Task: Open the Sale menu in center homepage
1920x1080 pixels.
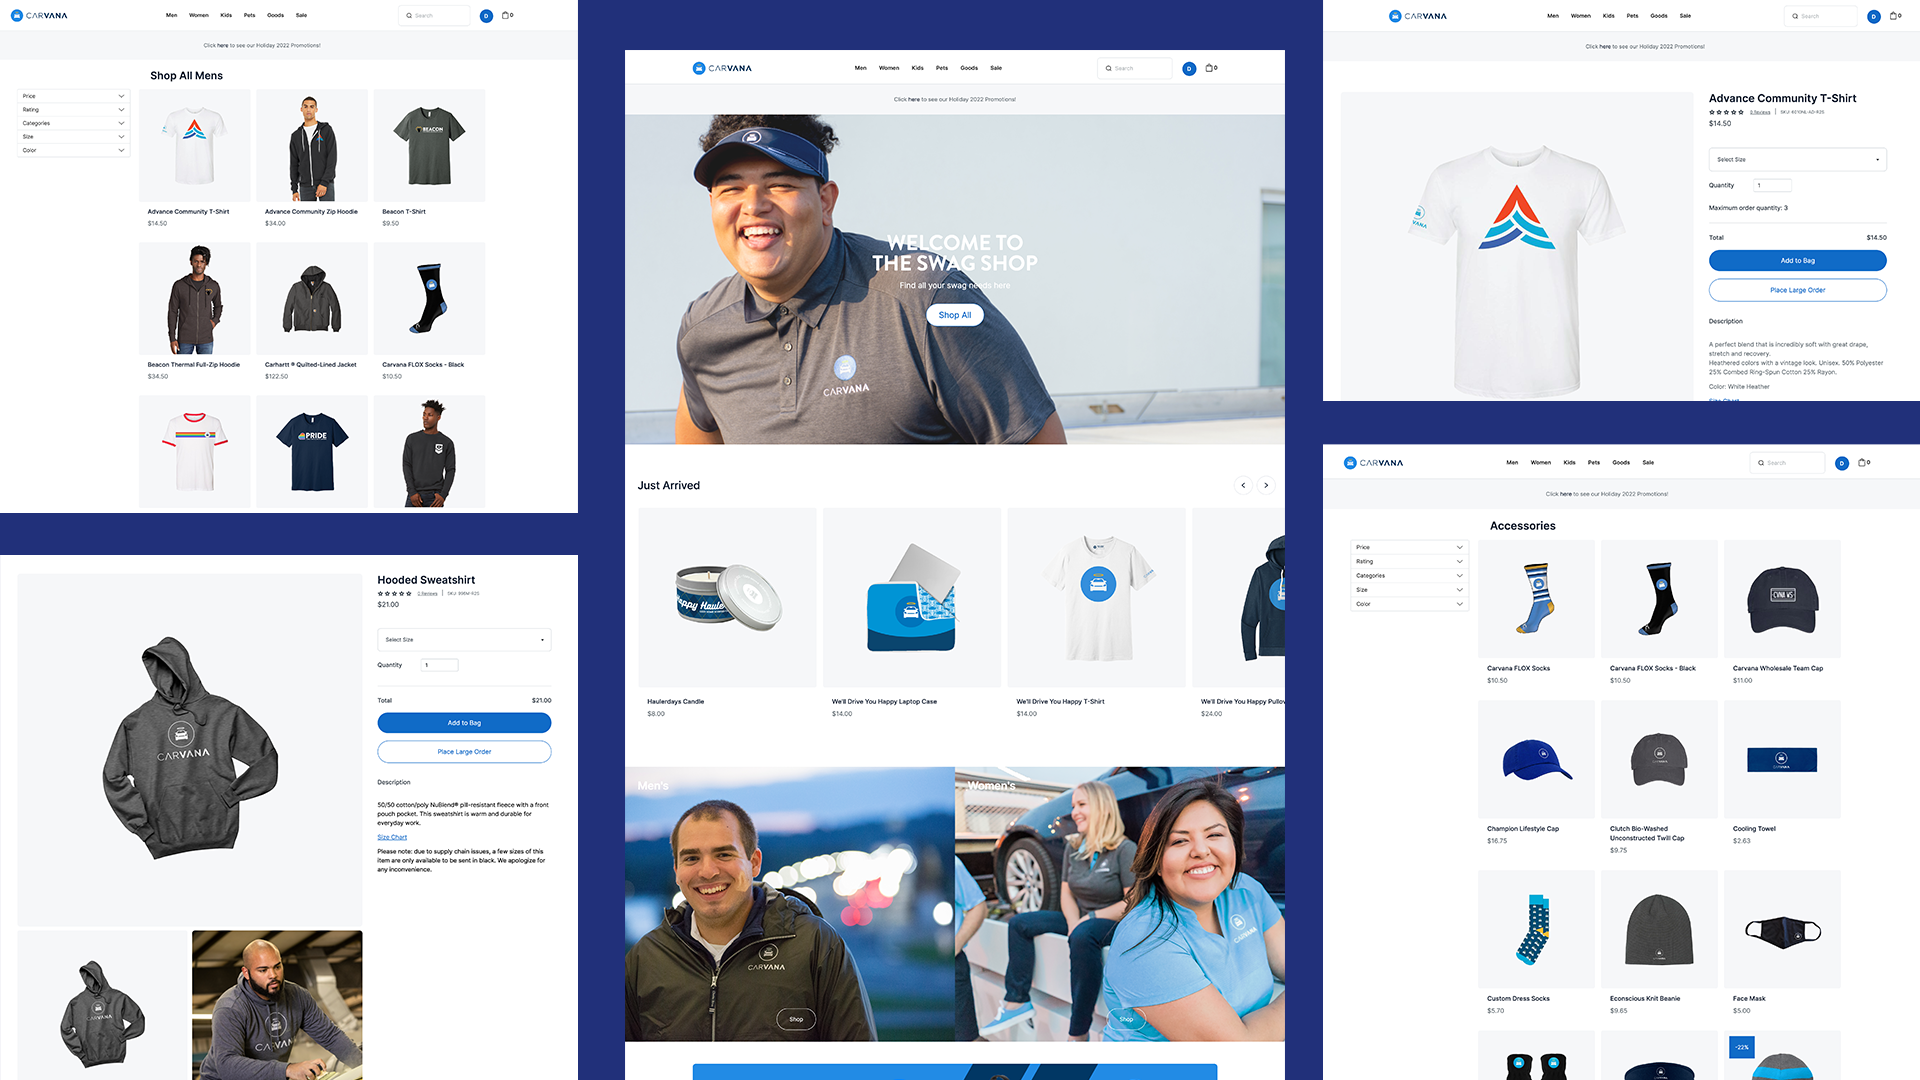Action: (x=996, y=68)
